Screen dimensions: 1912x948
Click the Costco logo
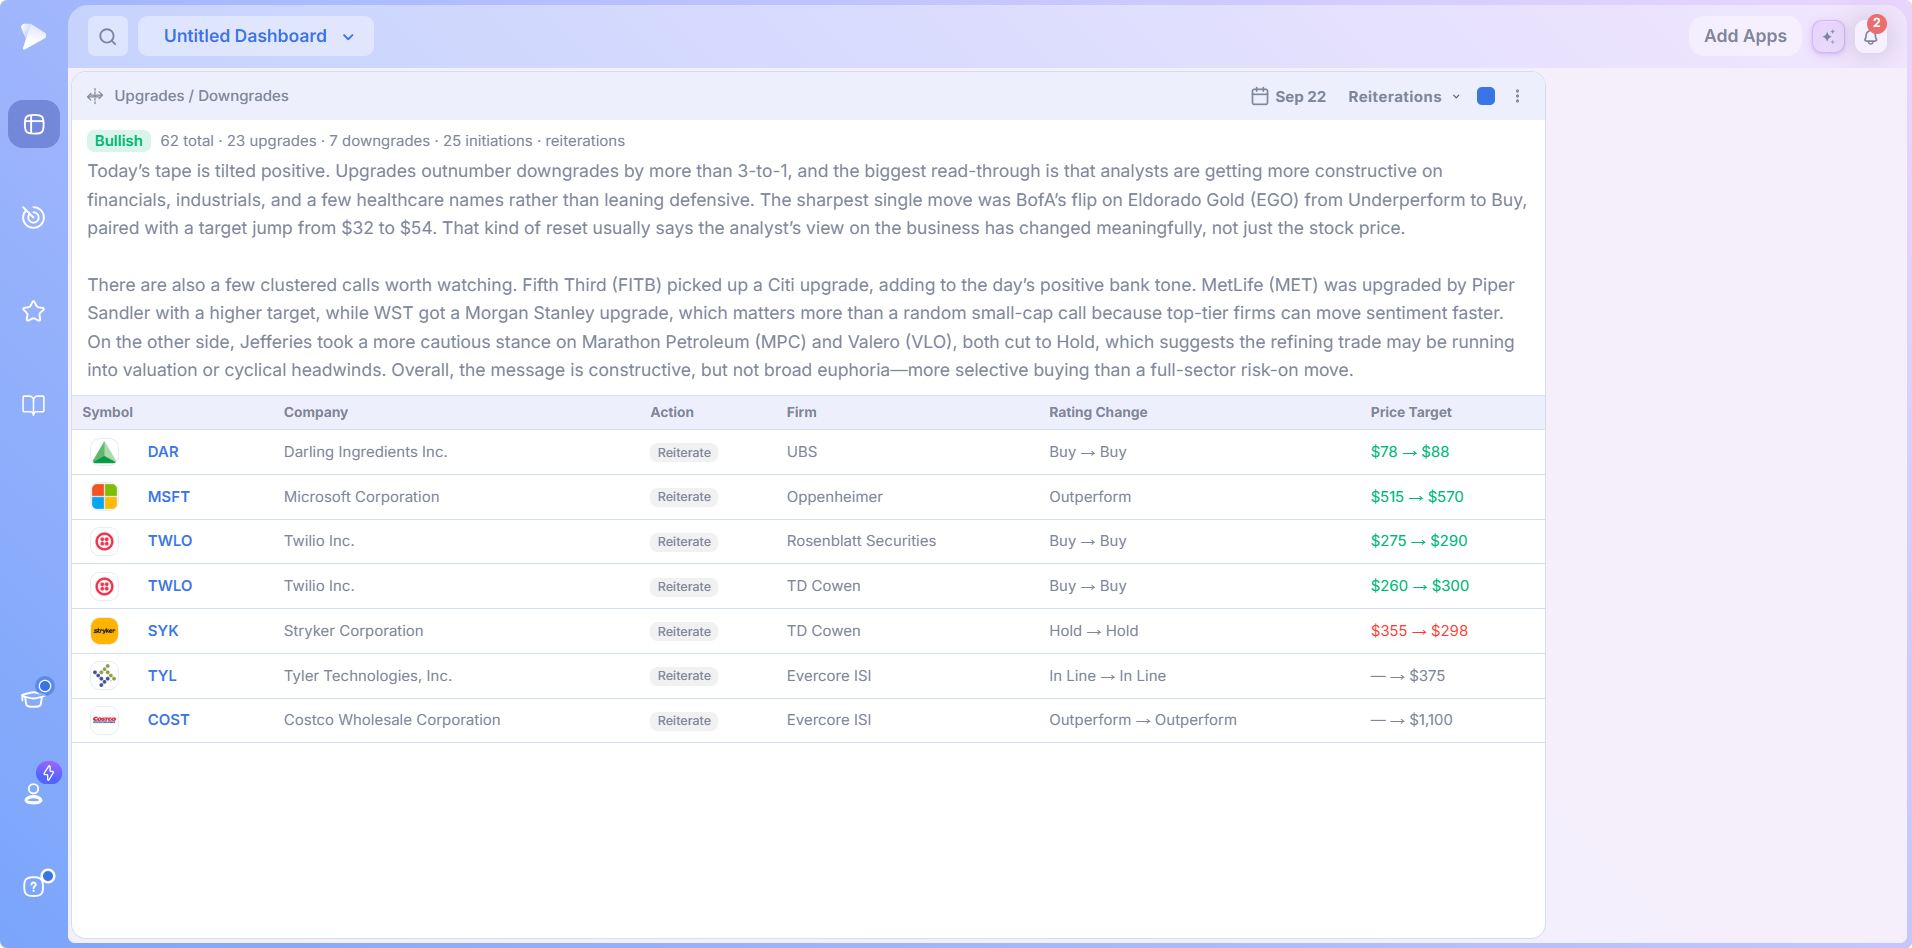click(105, 720)
